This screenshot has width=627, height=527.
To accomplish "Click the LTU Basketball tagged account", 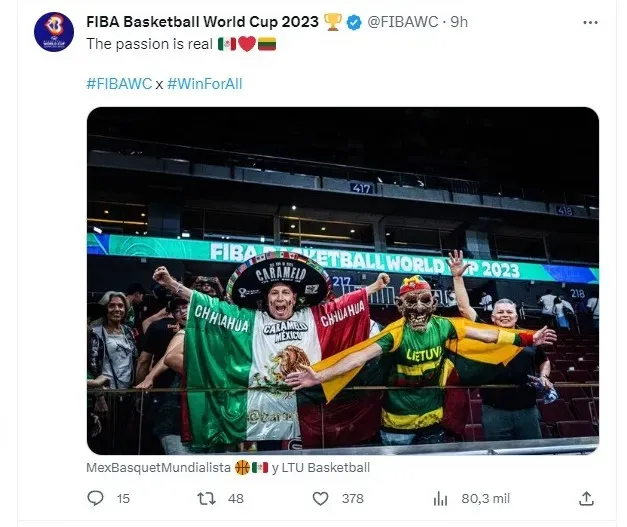I will [326, 467].
